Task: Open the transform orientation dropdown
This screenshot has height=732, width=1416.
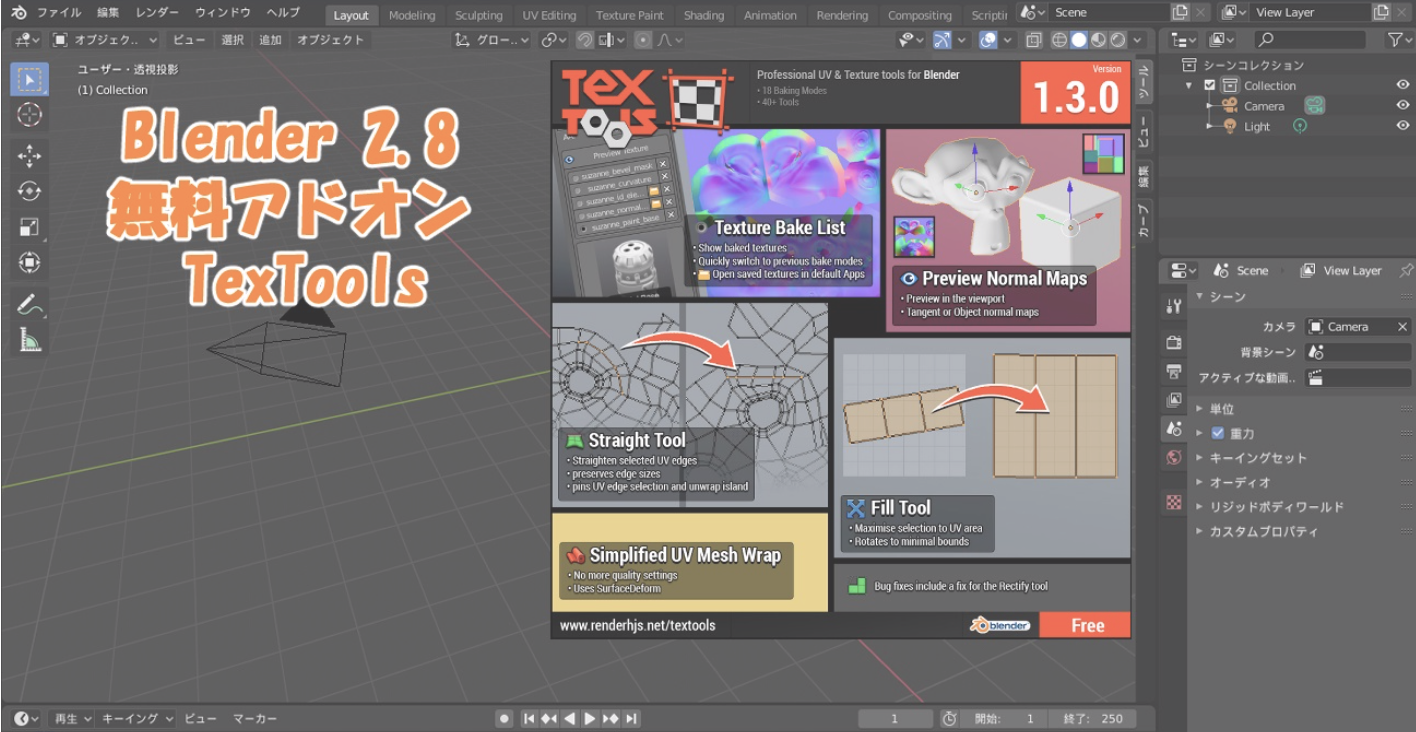Action: pyautogui.click(x=492, y=40)
